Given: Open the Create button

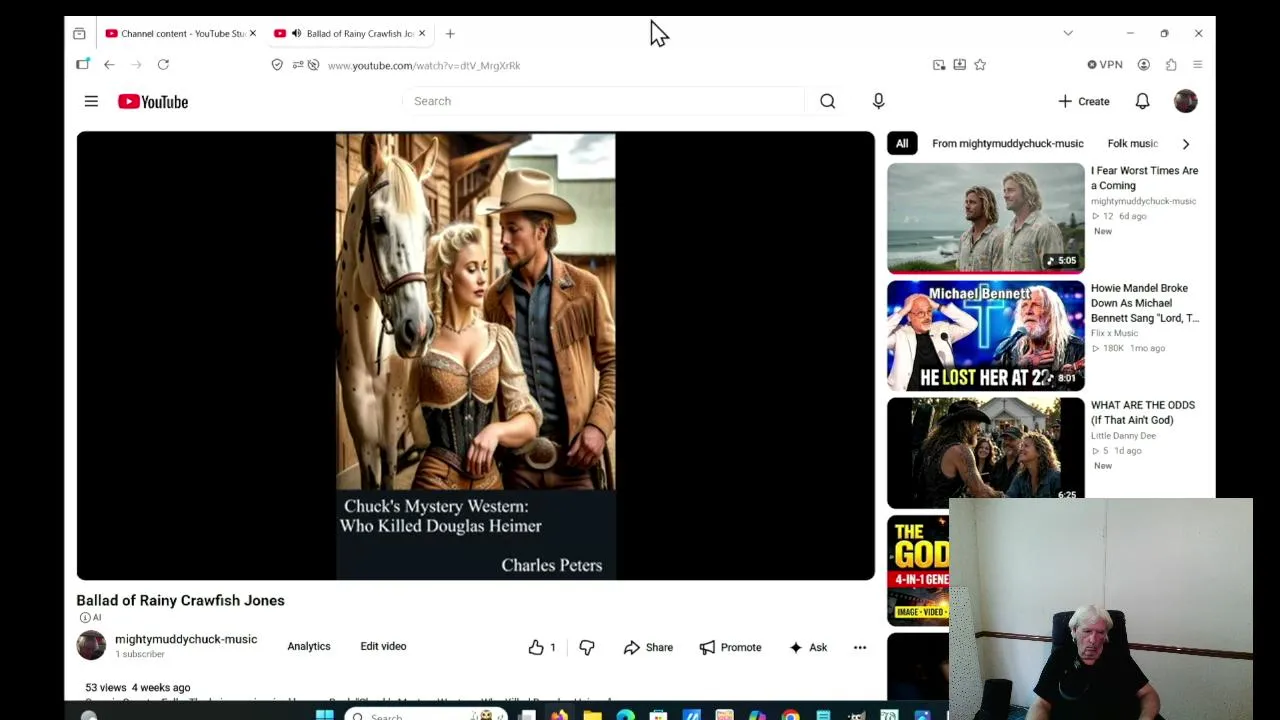Looking at the screenshot, I should [x=1084, y=101].
